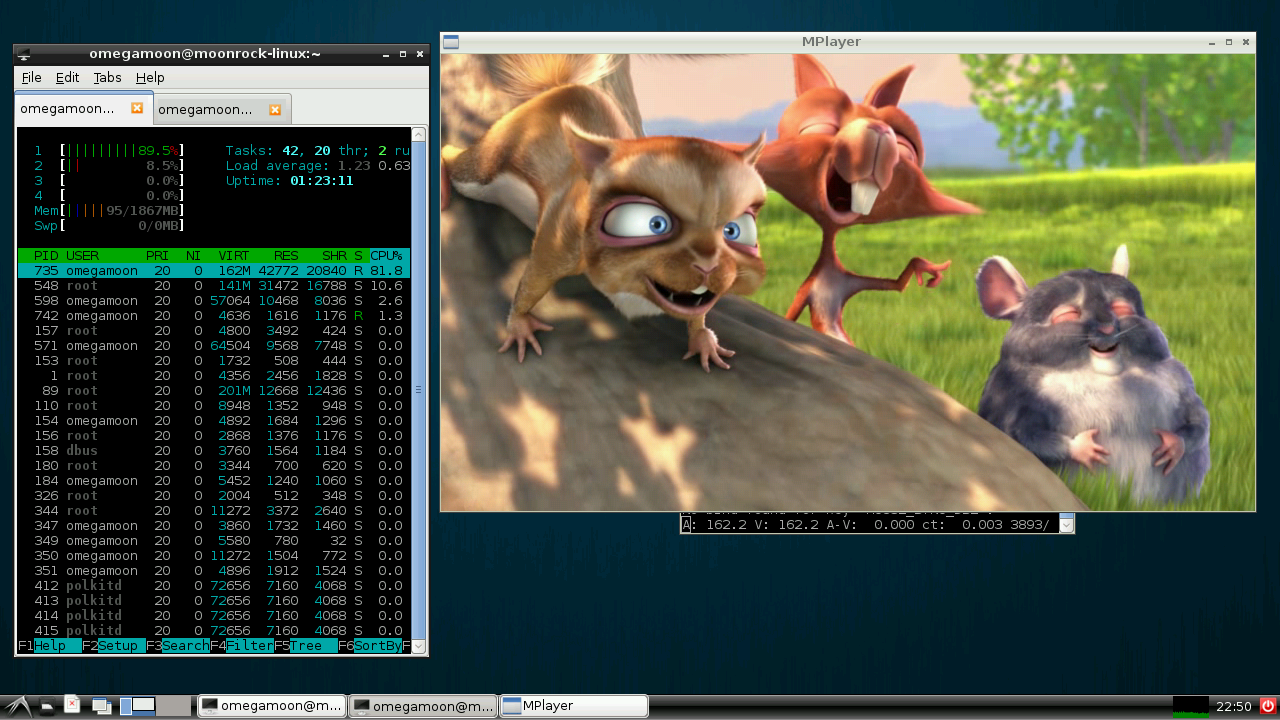1280x720 pixels.
Task: Select the process row with PID 735
Action: (214, 271)
